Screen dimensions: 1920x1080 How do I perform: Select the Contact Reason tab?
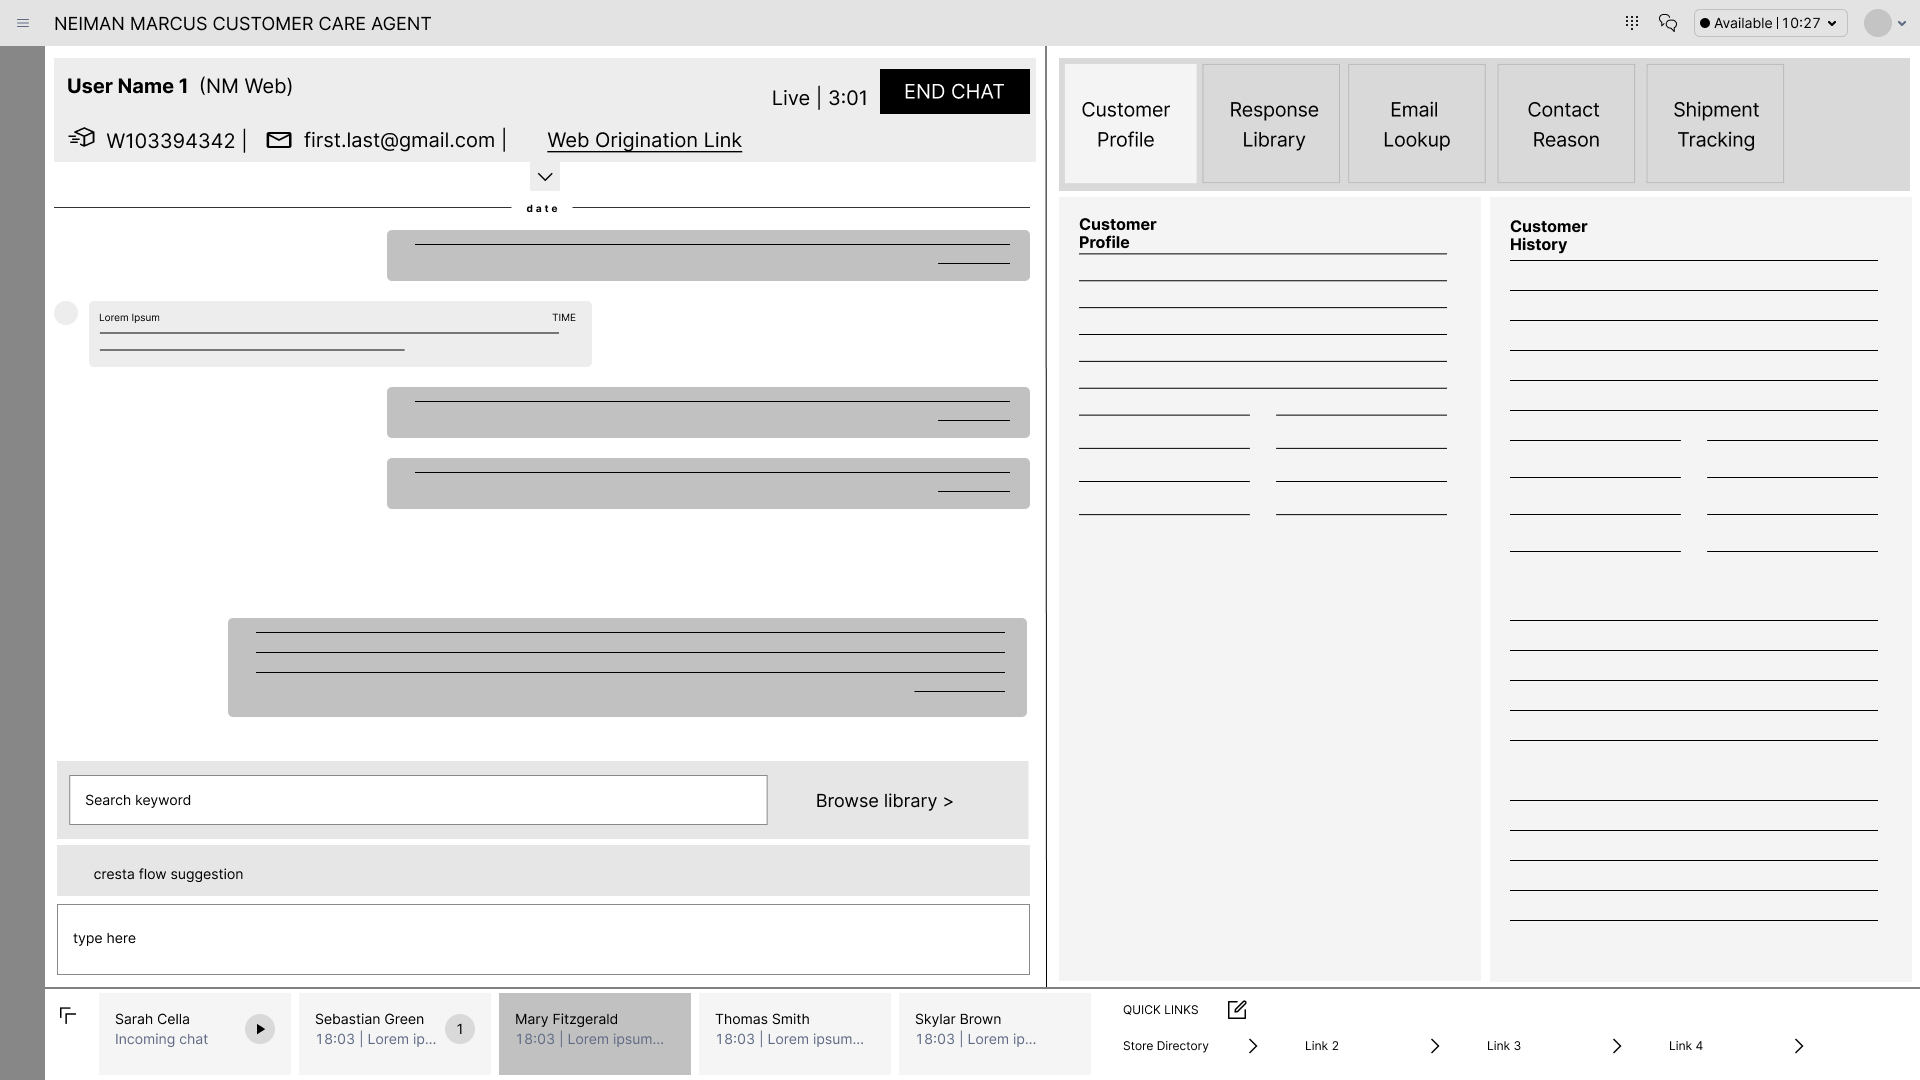[1565, 124]
